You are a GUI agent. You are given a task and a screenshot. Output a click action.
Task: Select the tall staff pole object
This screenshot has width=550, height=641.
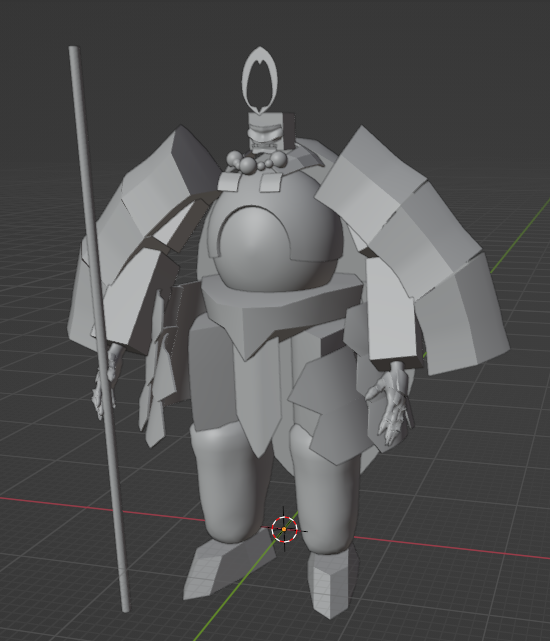tap(99, 327)
